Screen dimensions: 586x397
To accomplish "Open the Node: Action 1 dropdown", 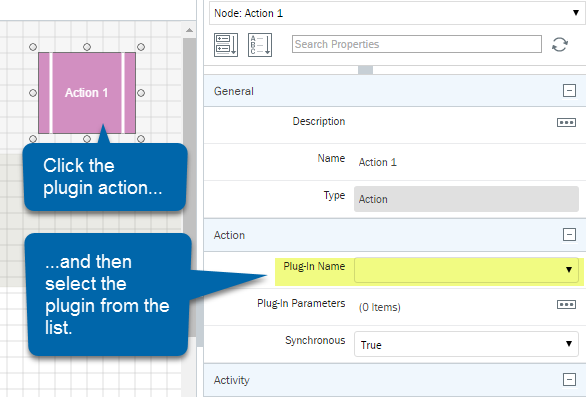I will point(397,13).
